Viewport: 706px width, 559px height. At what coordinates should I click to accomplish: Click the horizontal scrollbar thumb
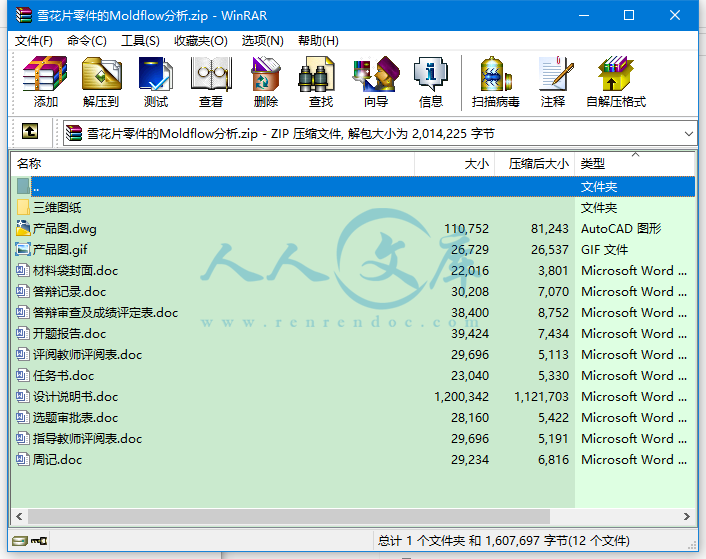(x=289, y=516)
